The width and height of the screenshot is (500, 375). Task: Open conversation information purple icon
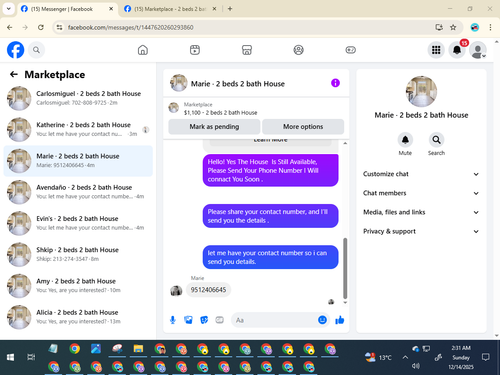coord(335,83)
